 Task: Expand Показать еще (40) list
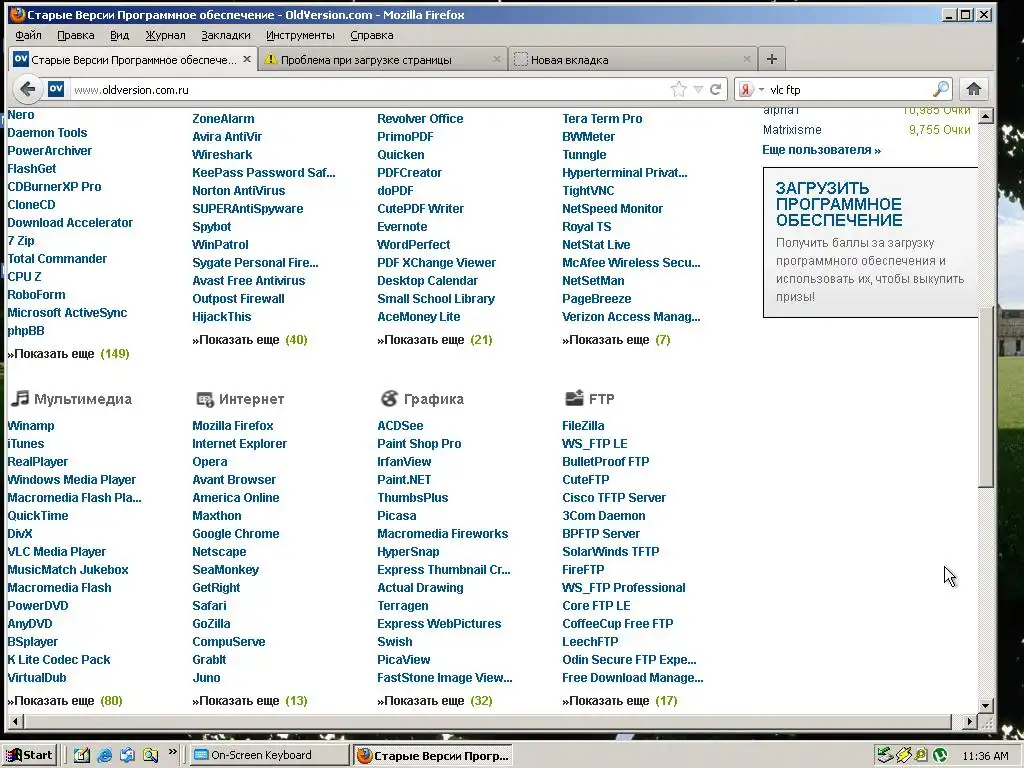point(249,340)
